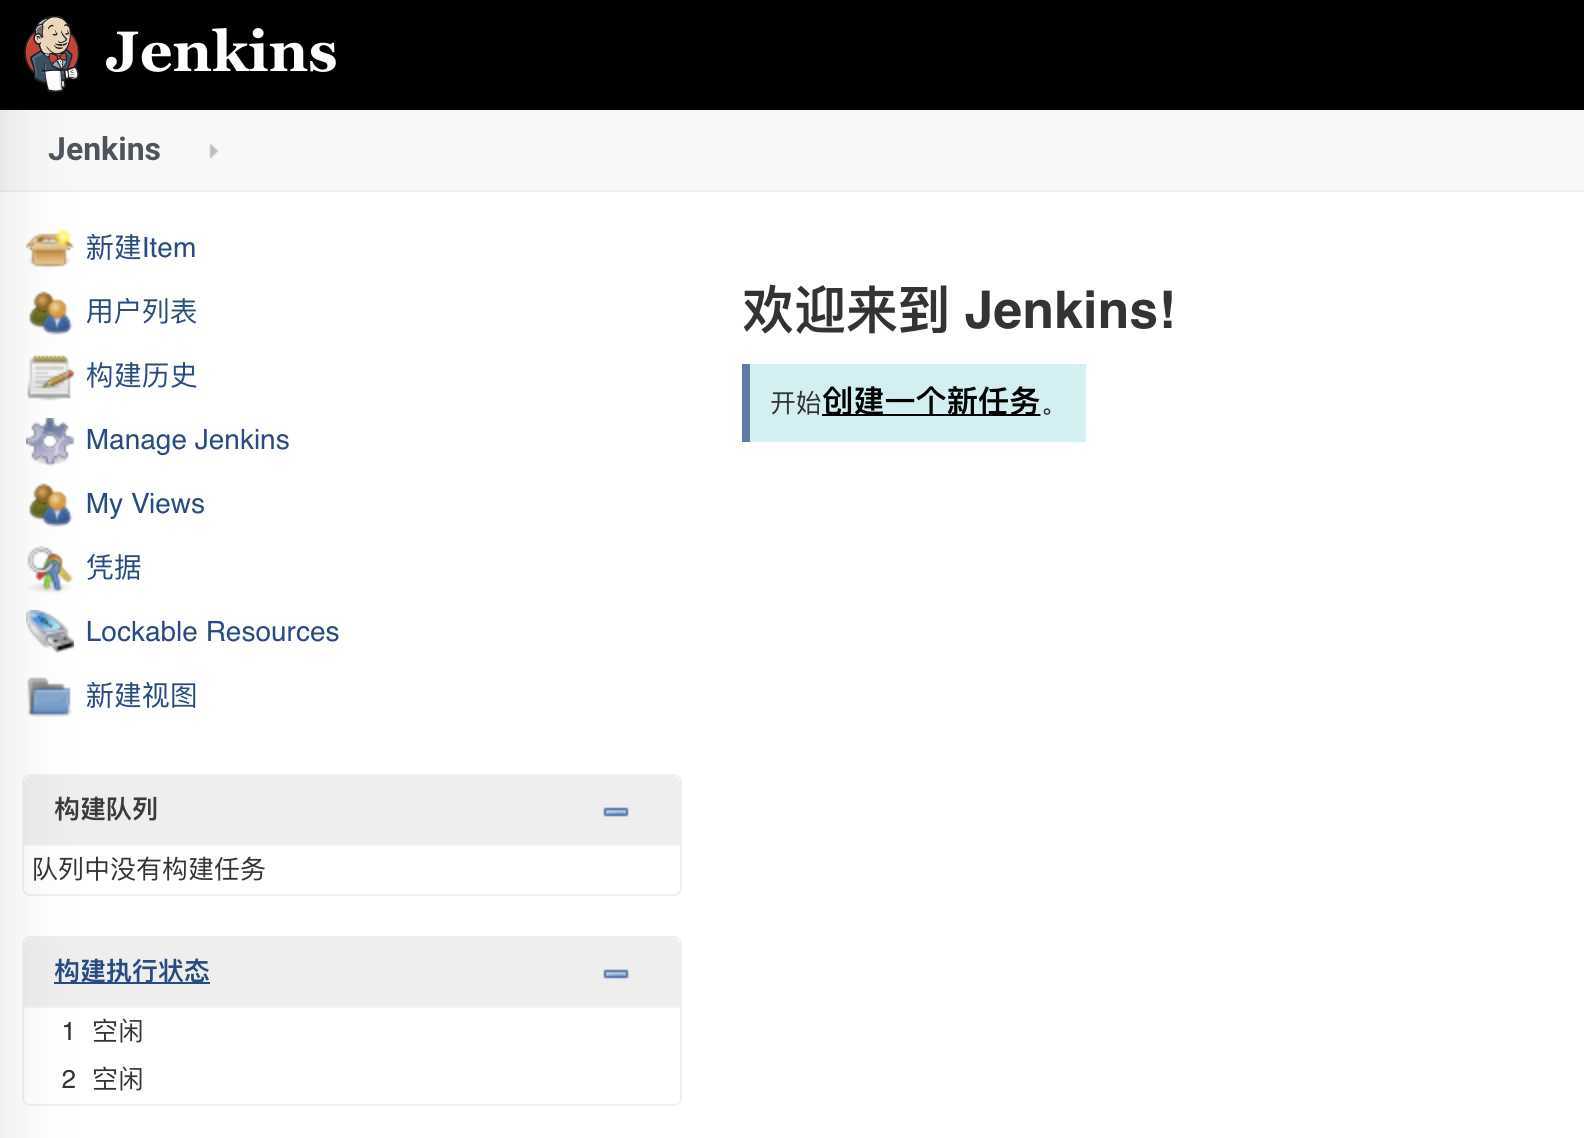The height and width of the screenshot is (1138, 1584).
Task: Click the 构建队列 panel heading
Action: [106, 809]
